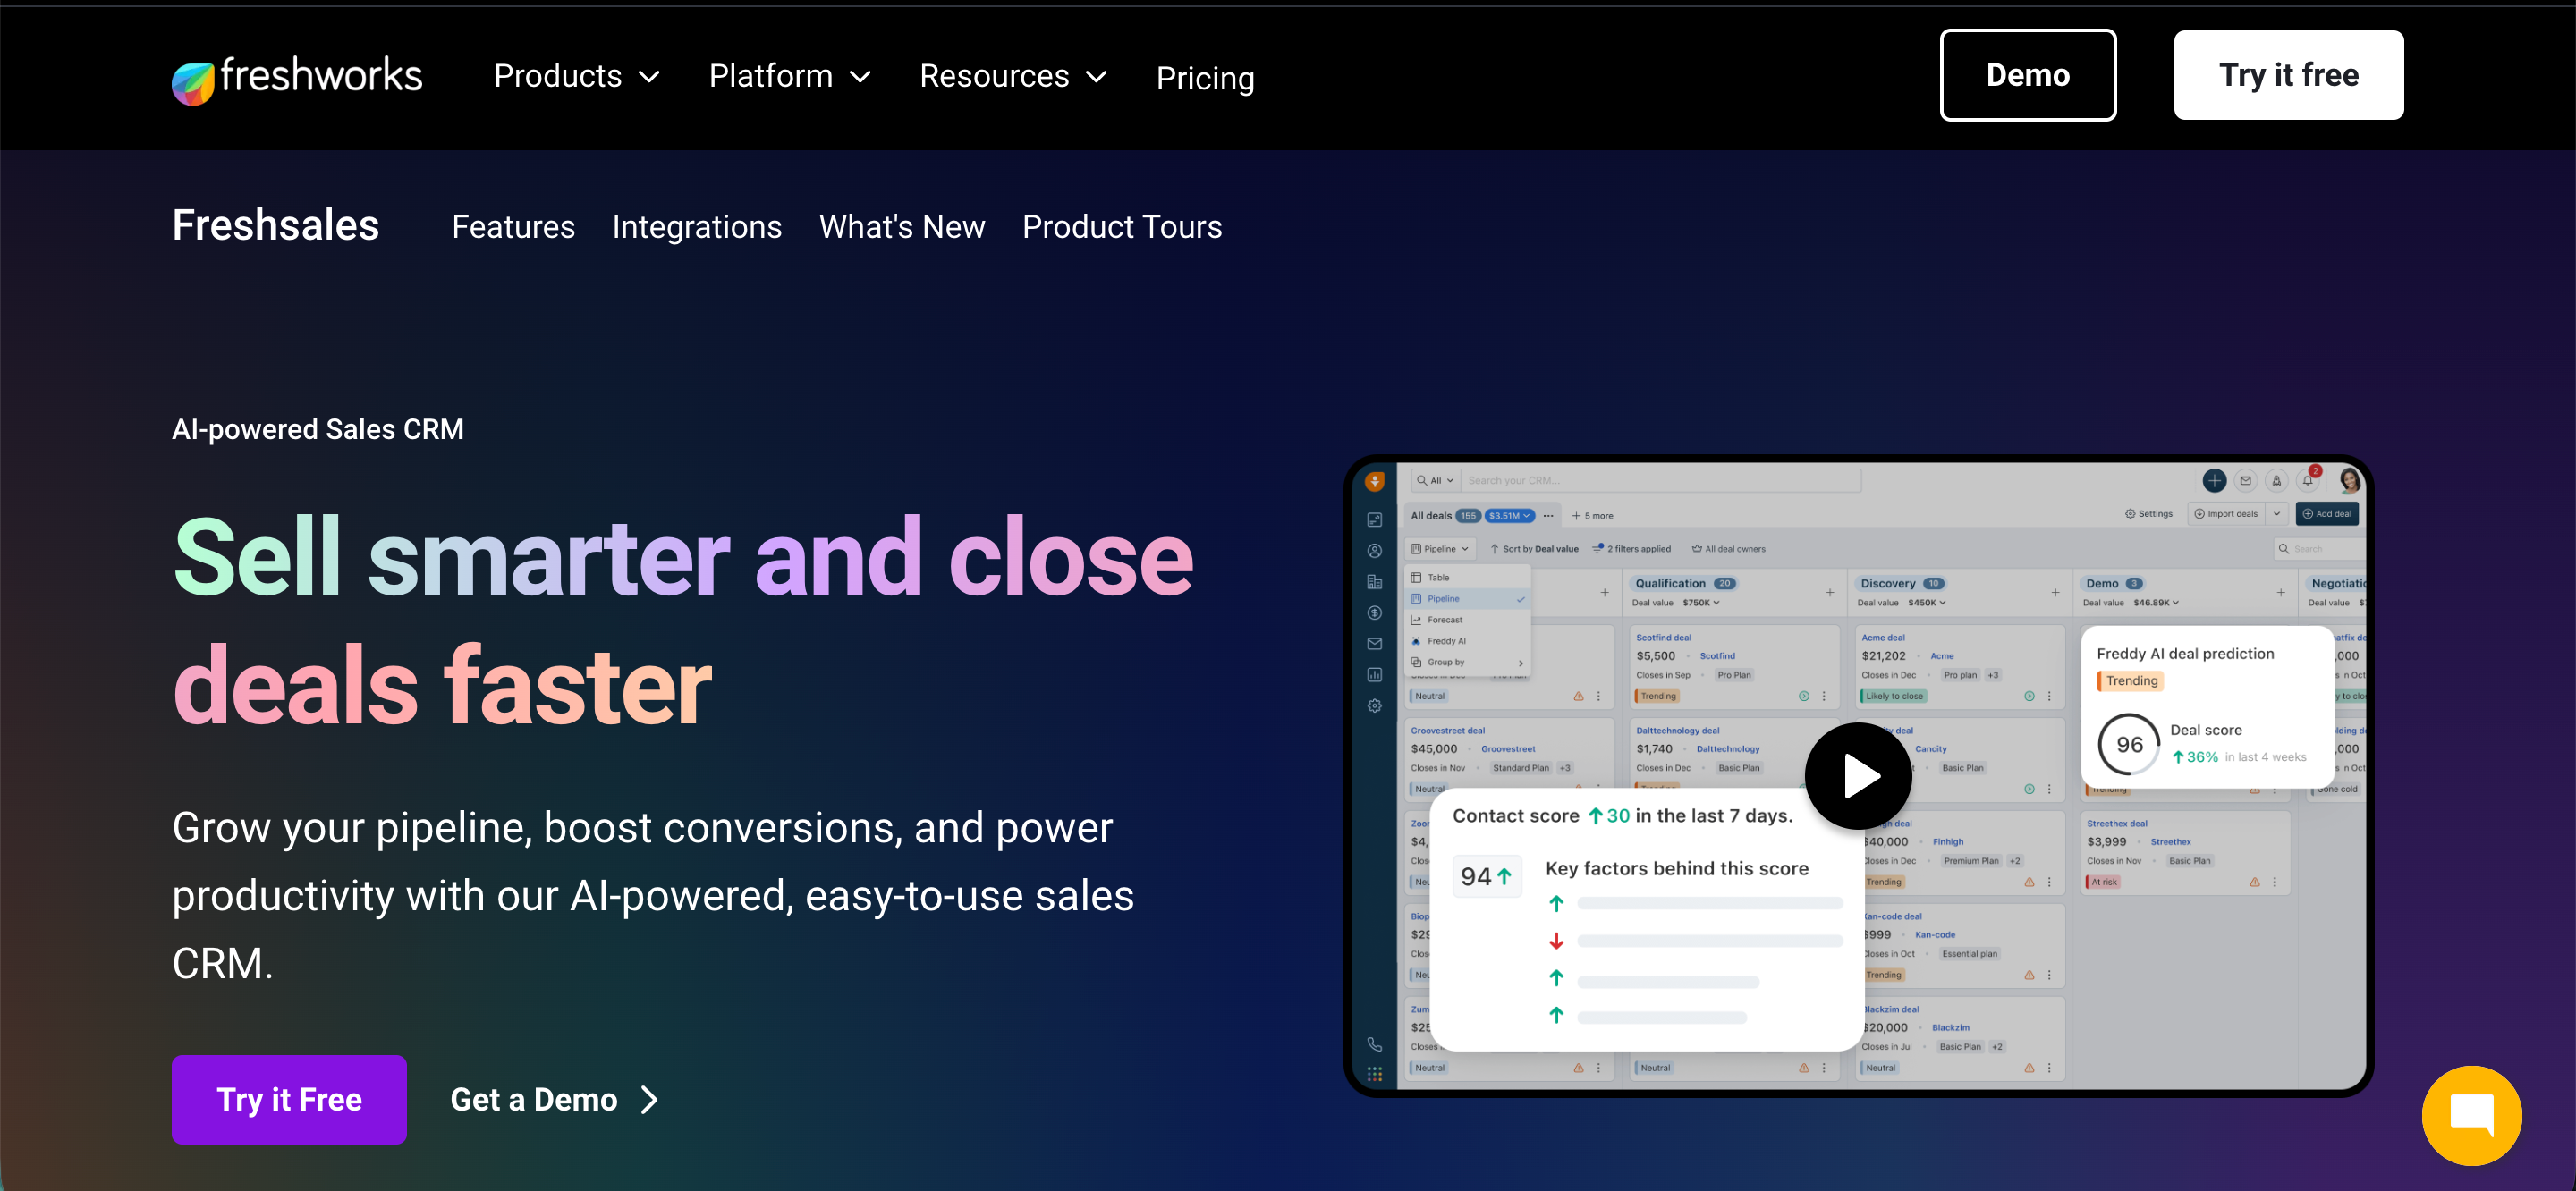Viewport: 2576px width, 1191px height.
Task: Expand the $3.51M value dropdown
Action: pyautogui.click(x=1509, y=516)
